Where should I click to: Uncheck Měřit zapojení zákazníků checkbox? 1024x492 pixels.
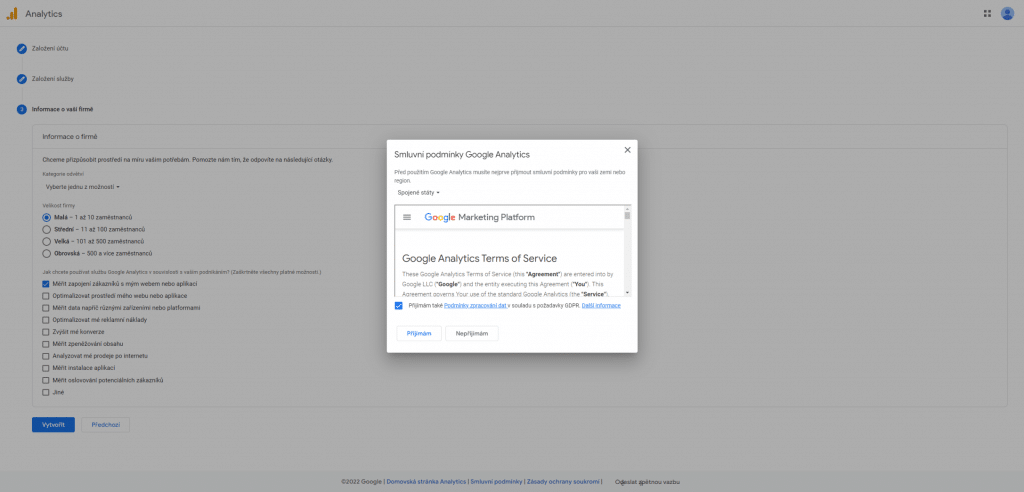[46, 284]
